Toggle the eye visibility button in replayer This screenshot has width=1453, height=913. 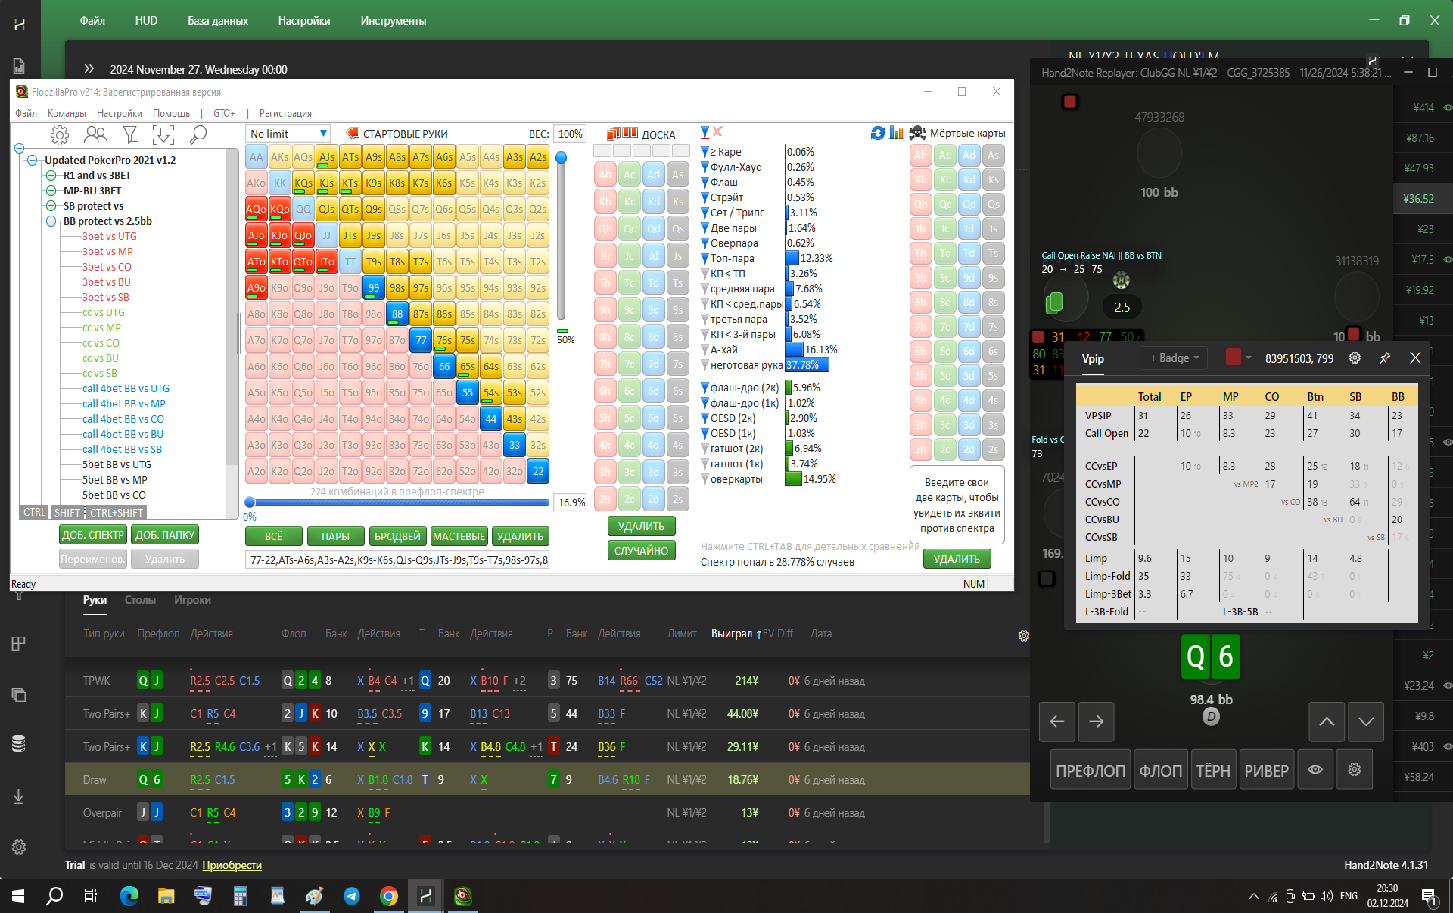point(1315,770)
